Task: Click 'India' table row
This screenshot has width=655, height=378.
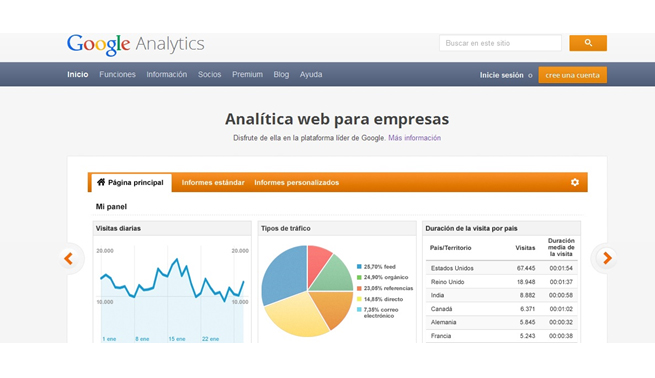Action: 501,295
